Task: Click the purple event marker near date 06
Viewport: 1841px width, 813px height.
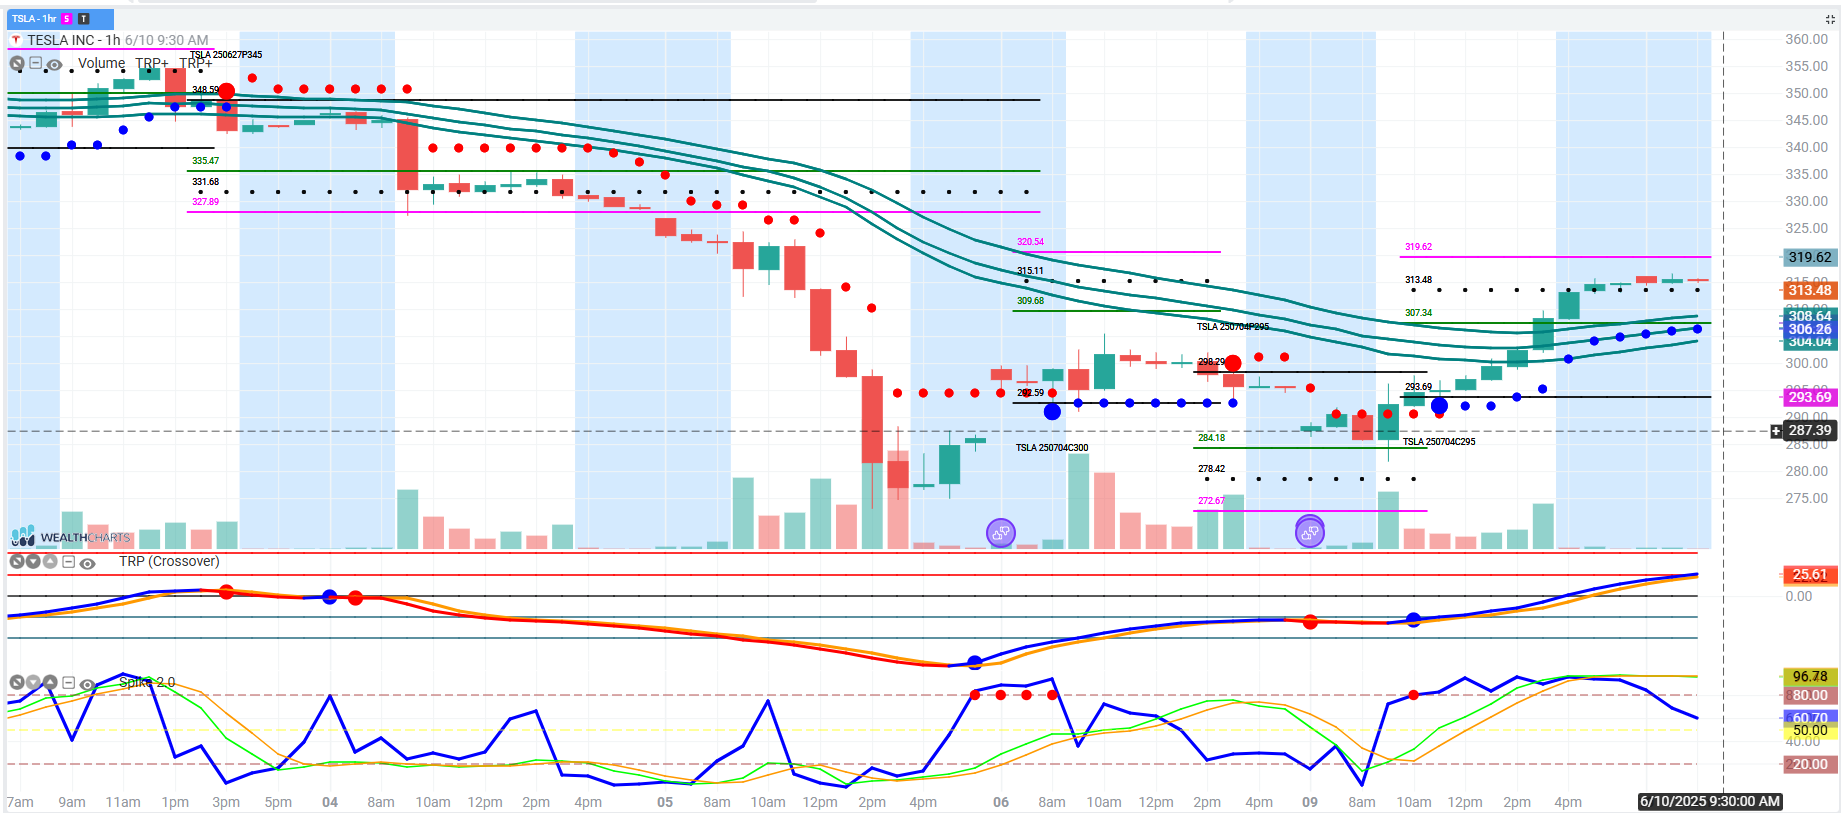Action: tap(1000, 533)
